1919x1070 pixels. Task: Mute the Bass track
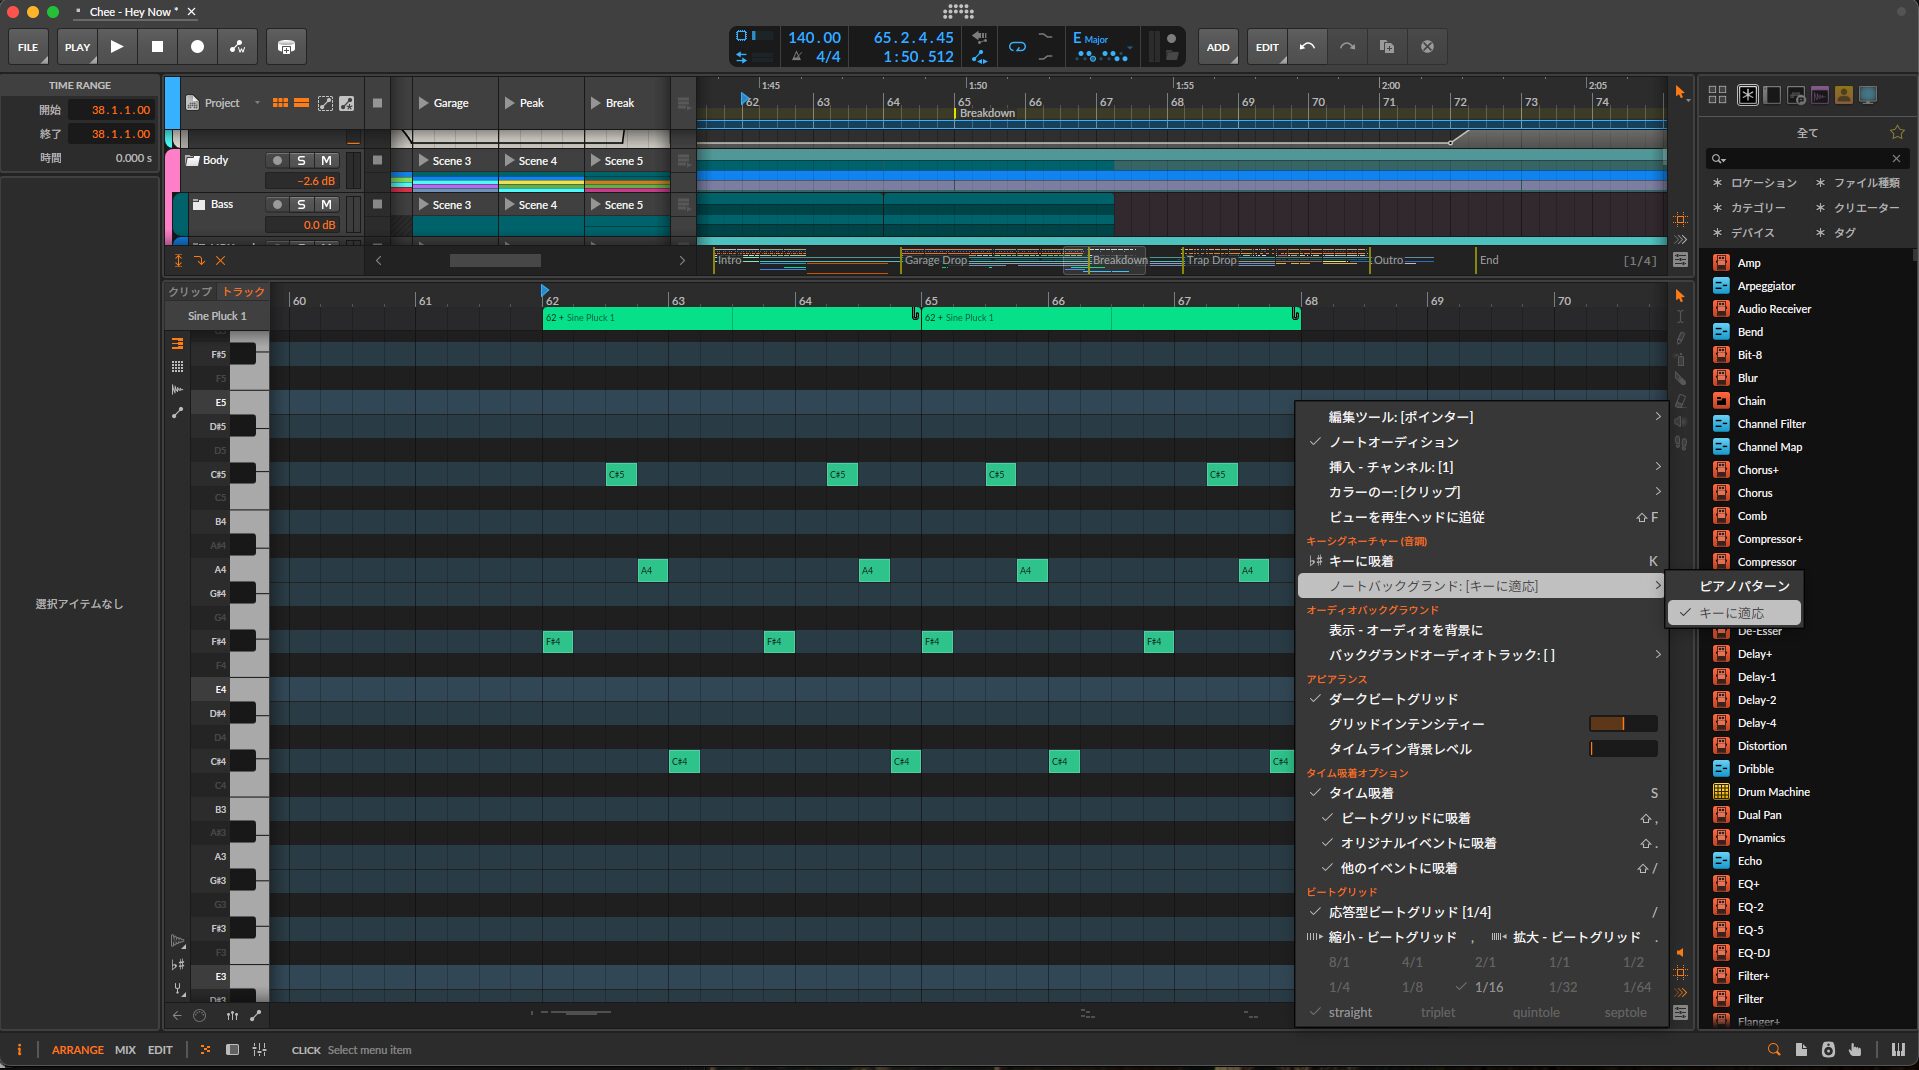(x=326, y=204)
